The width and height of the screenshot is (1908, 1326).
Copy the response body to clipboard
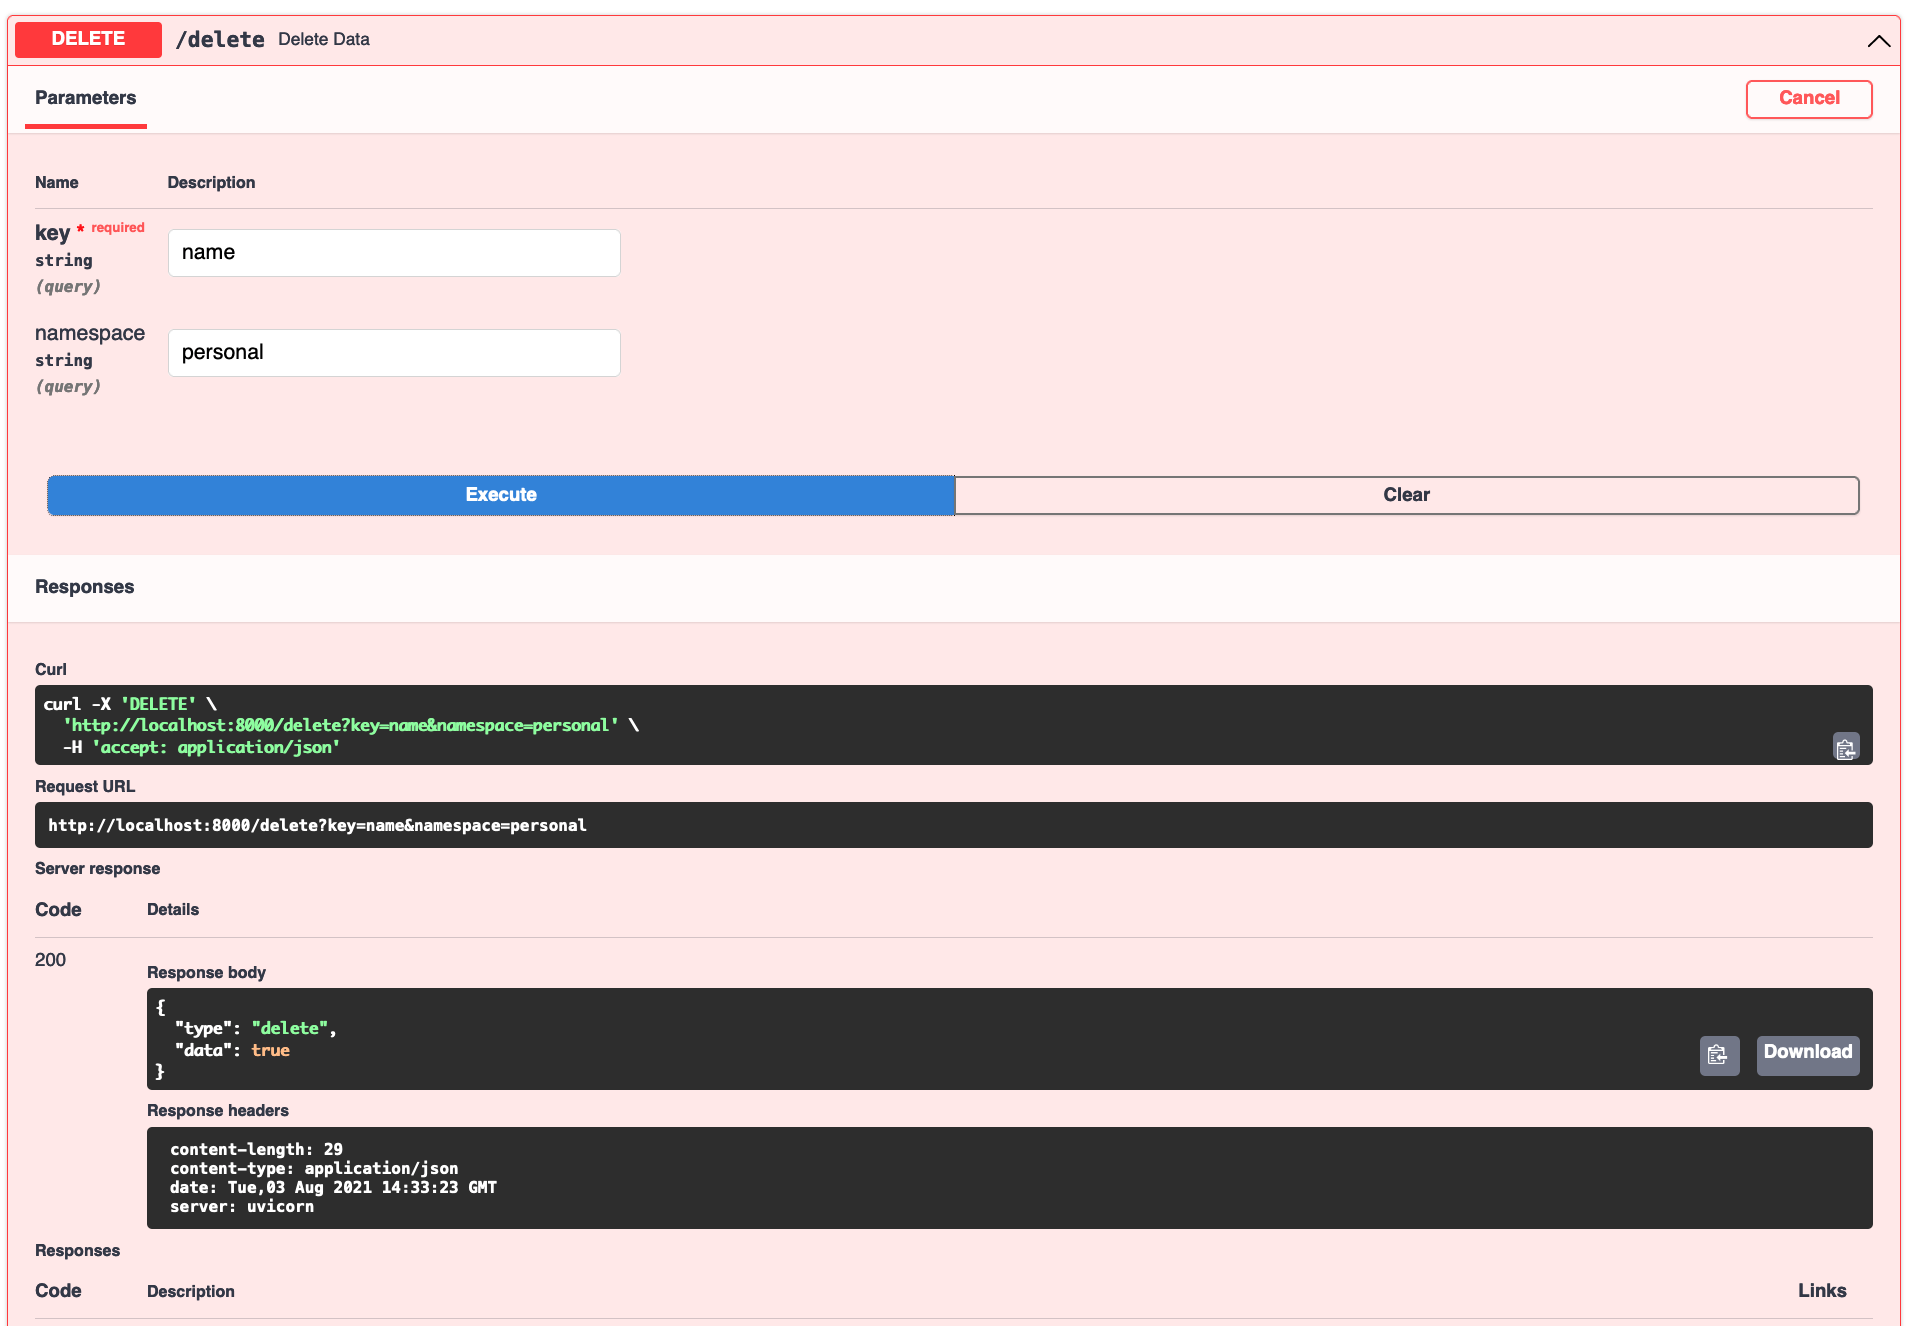point(1719,1055)
